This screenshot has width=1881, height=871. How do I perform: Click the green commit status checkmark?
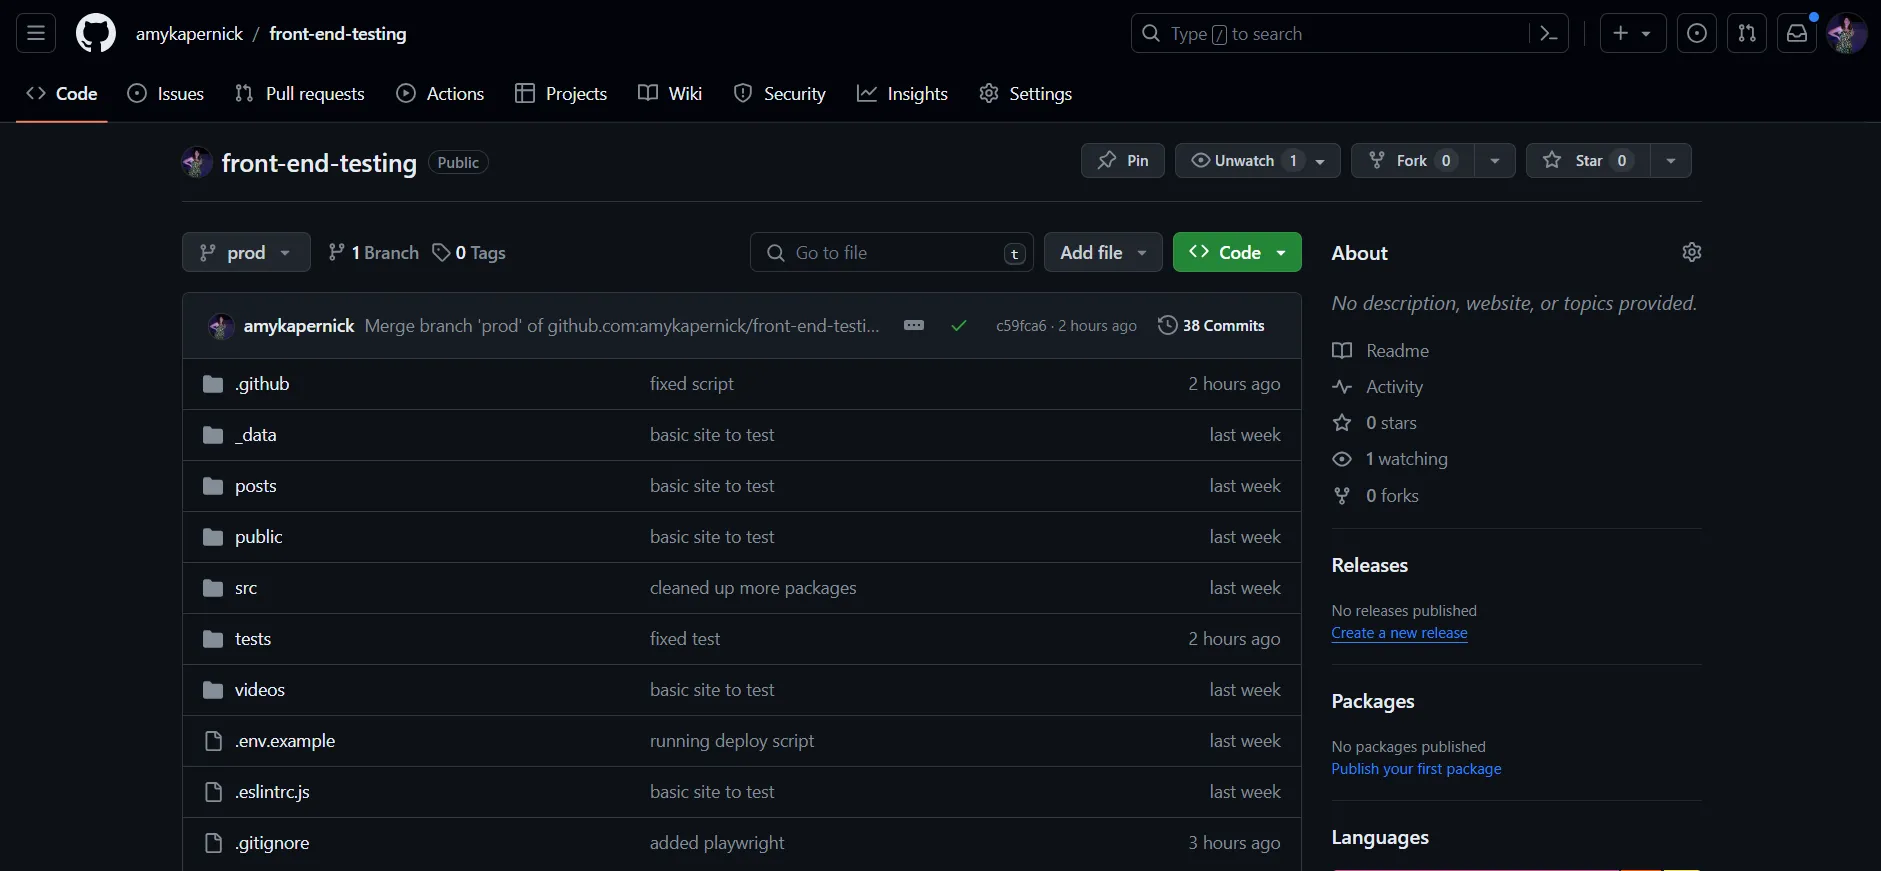coord(958,326)
